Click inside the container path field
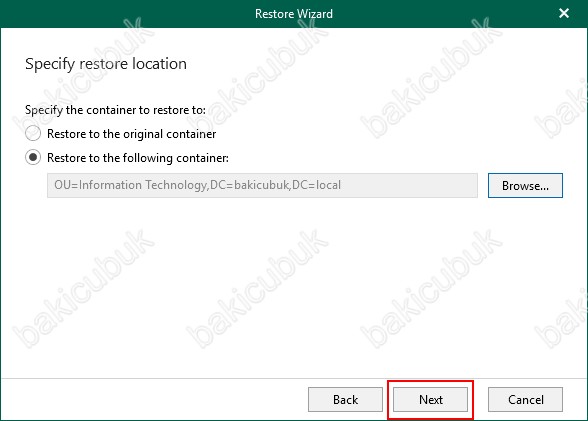The height and width of the screenshot is (421, 588). pos(262,185)
